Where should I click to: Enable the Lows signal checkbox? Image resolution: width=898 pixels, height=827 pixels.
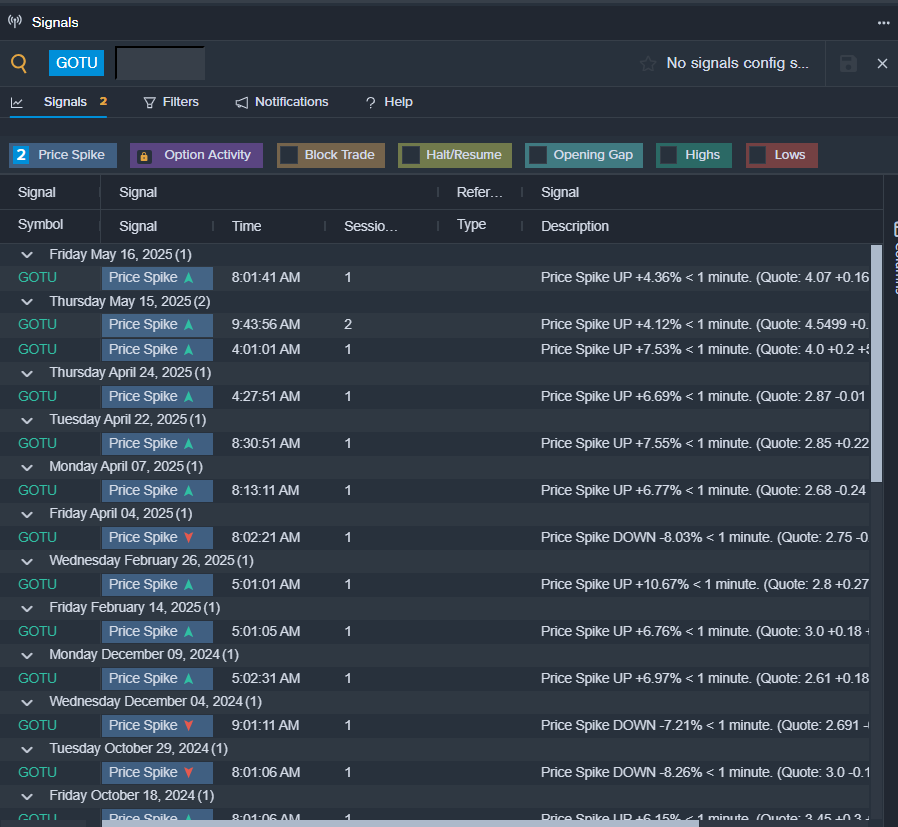[758, 155]
